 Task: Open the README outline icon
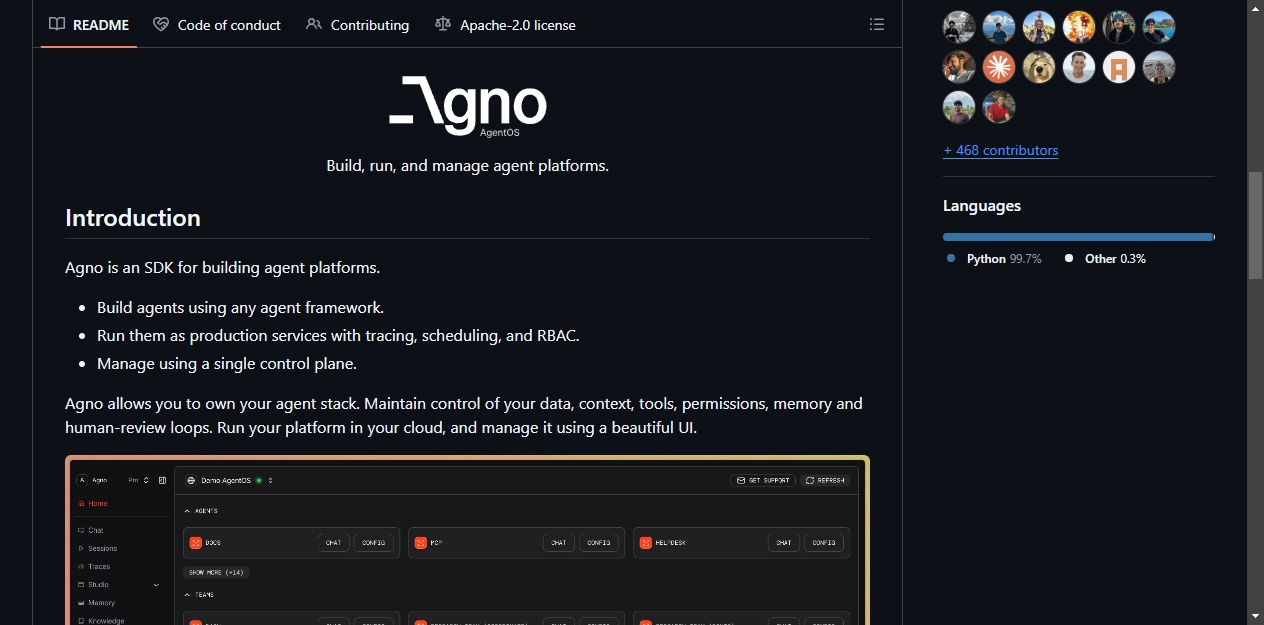877,24
